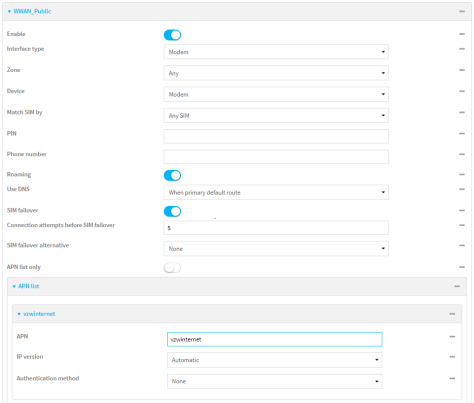Open the dash menu on vzwinternet header
The width and height of the screenshot is (474, 403).
(x=452, y=314)
